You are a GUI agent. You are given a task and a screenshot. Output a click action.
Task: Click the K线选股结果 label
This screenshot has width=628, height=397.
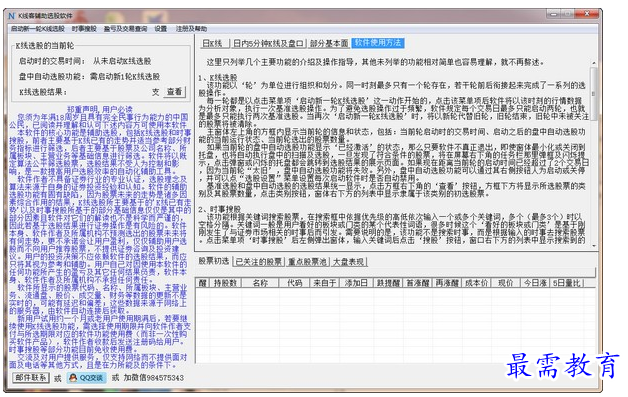43,92
